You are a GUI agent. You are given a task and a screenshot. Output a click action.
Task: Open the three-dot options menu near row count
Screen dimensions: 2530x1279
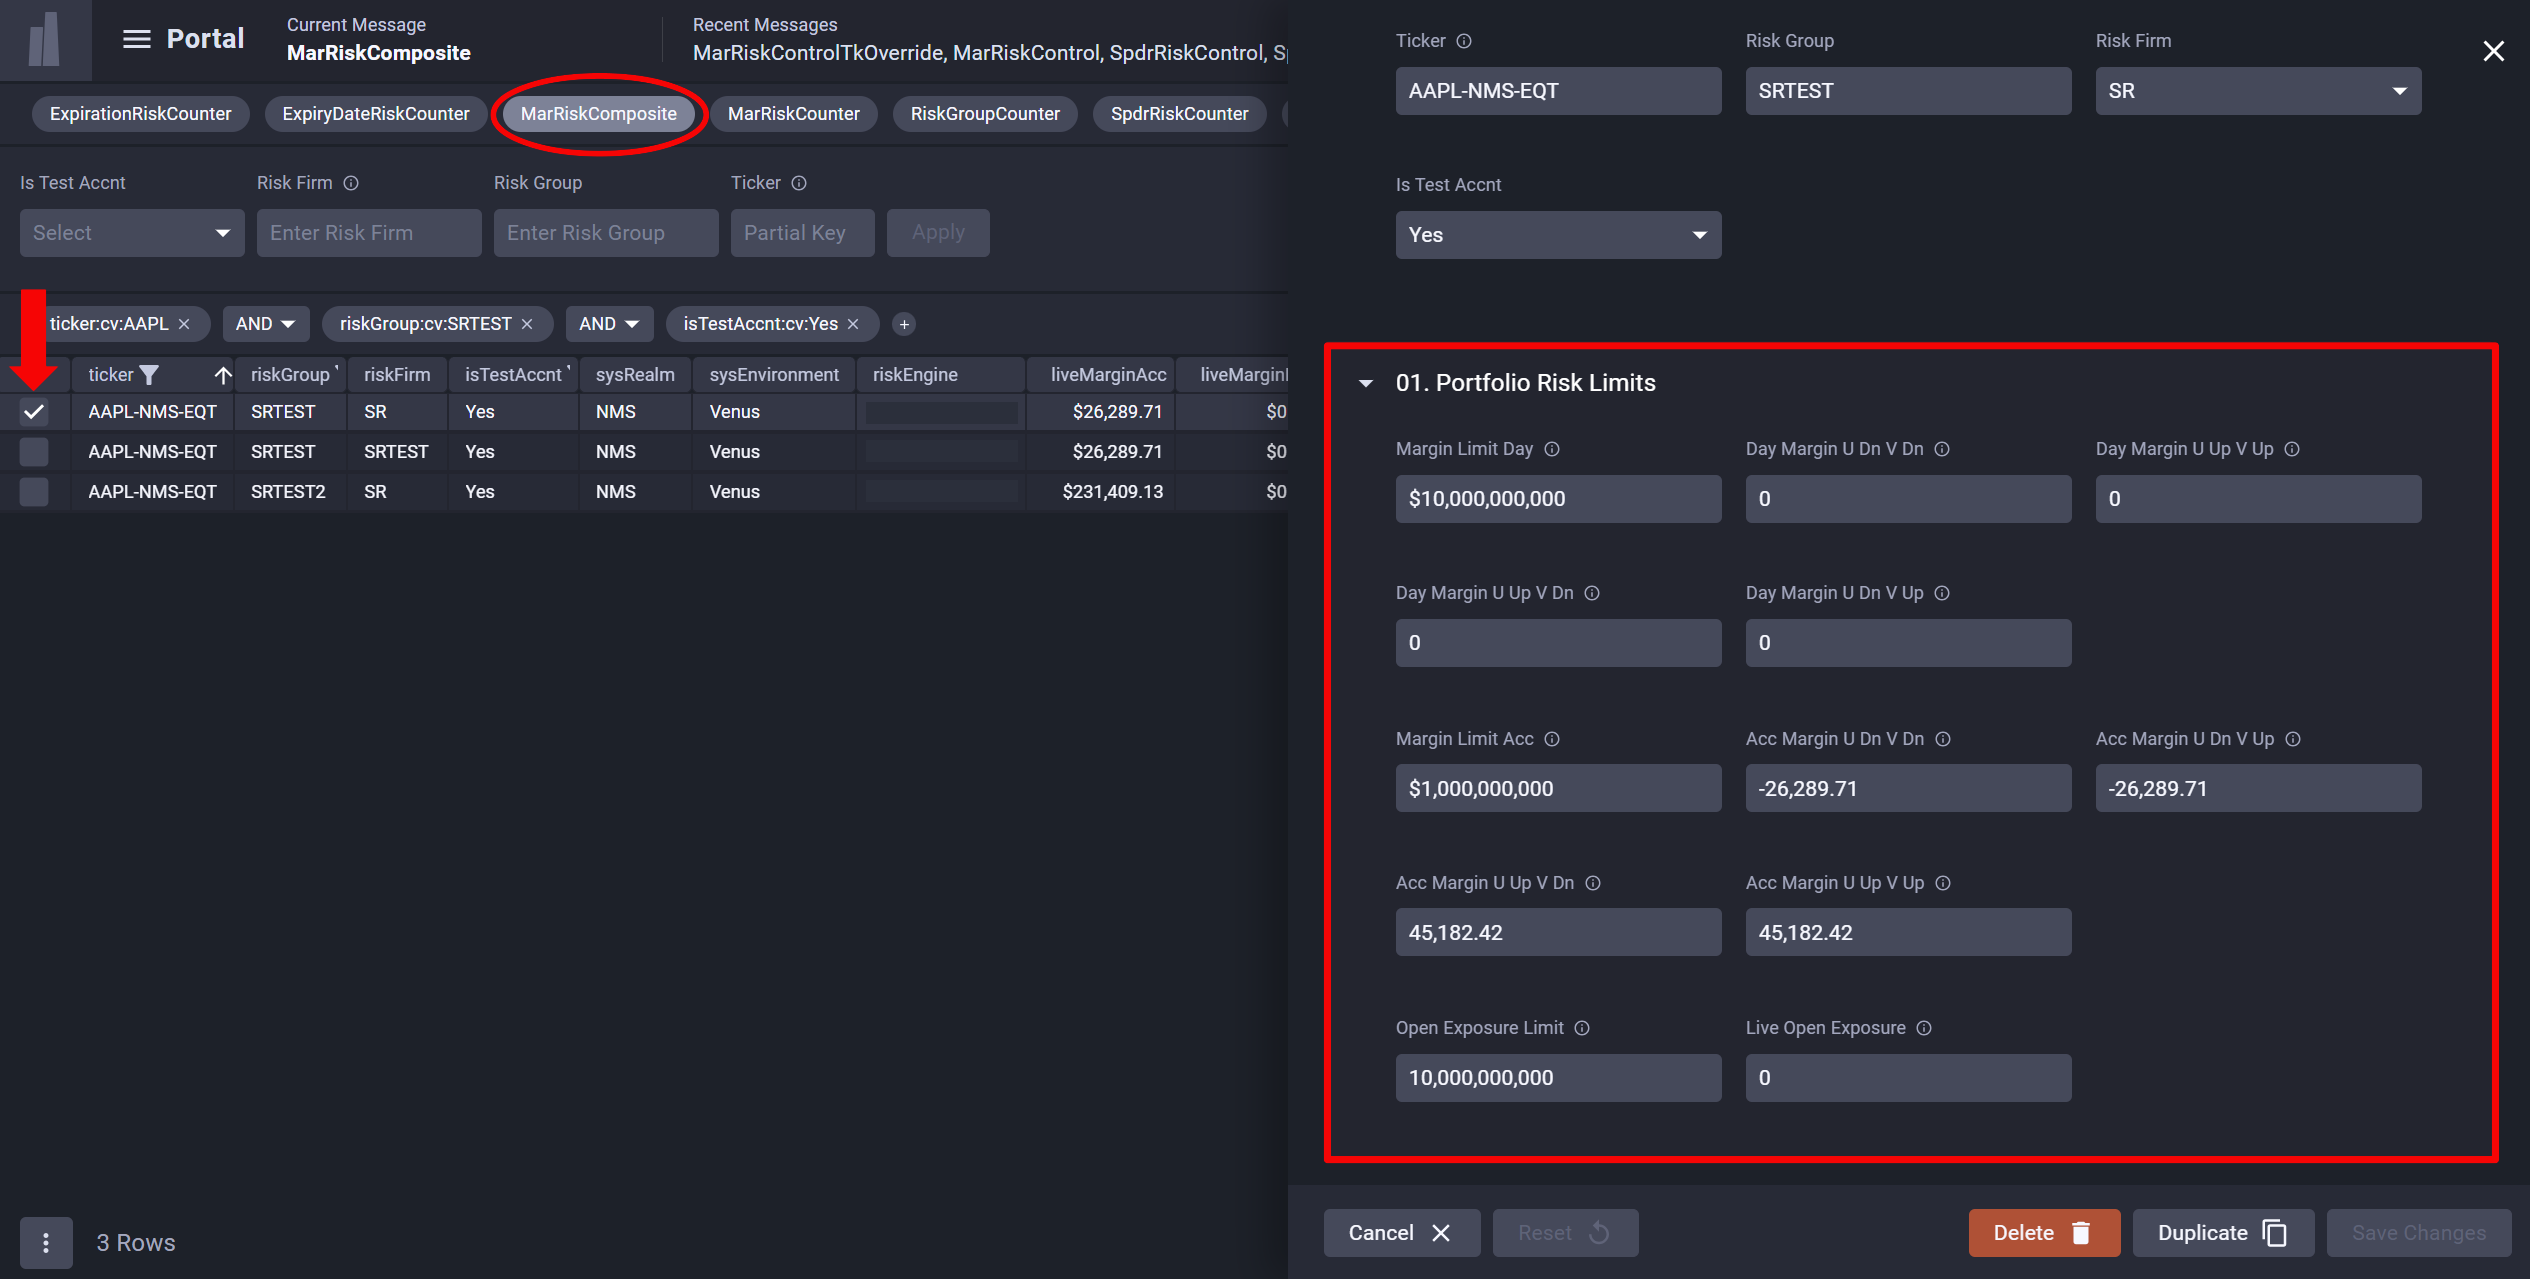pyautogui.click(x=46, y=1242)
